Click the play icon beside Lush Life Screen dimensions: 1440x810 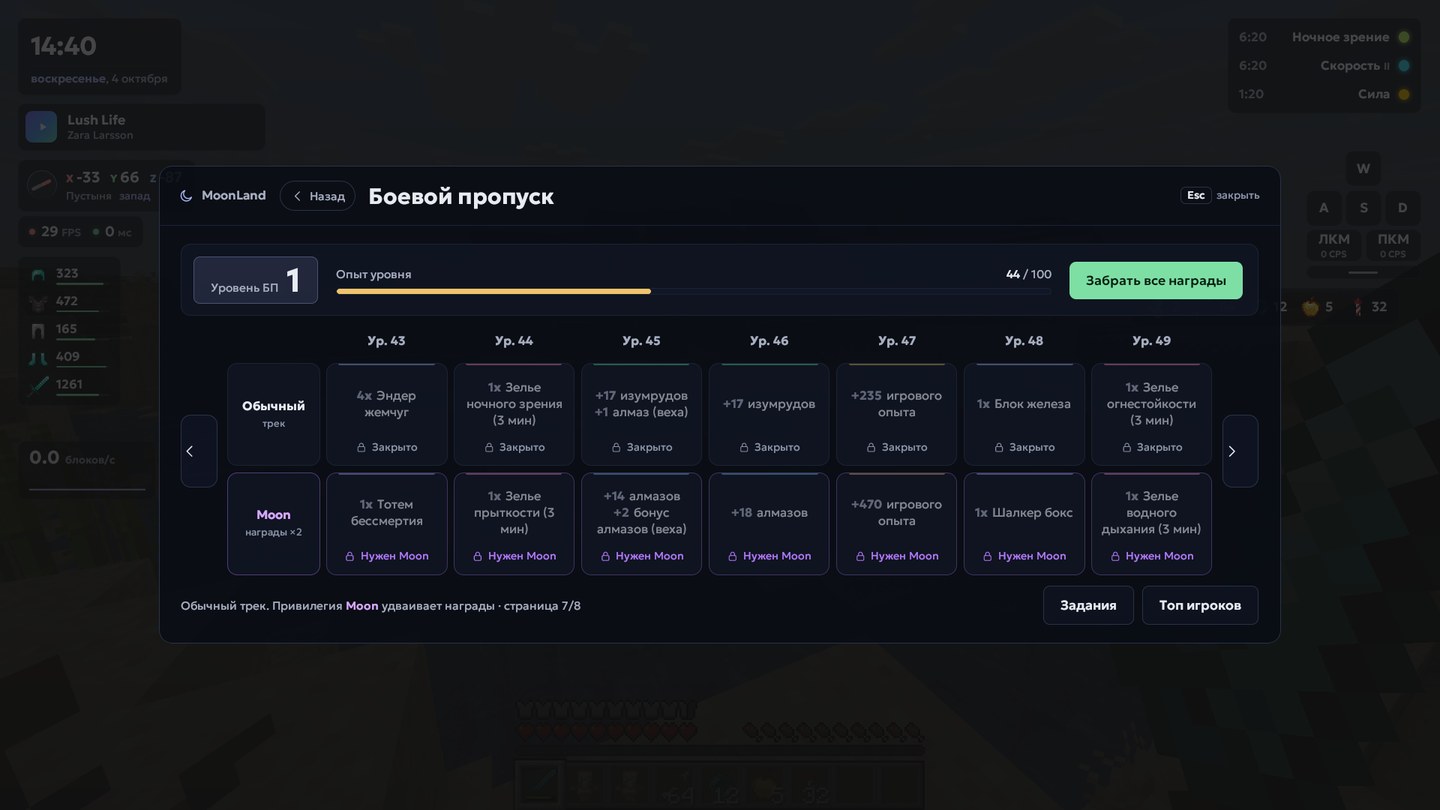[41, 127]
